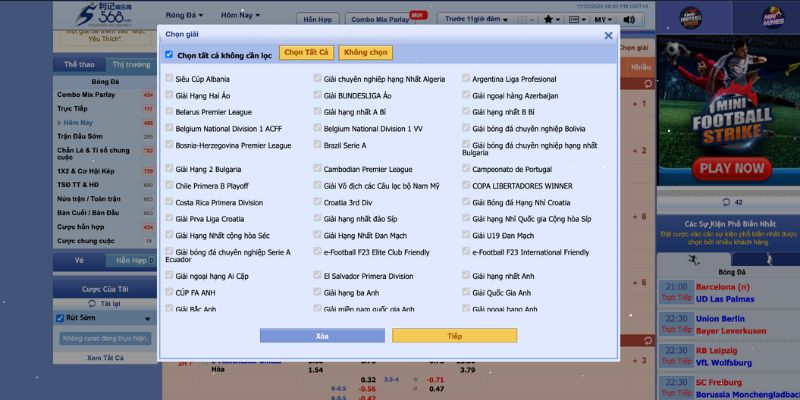Toggle the Campeonato de Portugal checkbox
The height and width of the screenshot is (400, 800).
(466, 169)
